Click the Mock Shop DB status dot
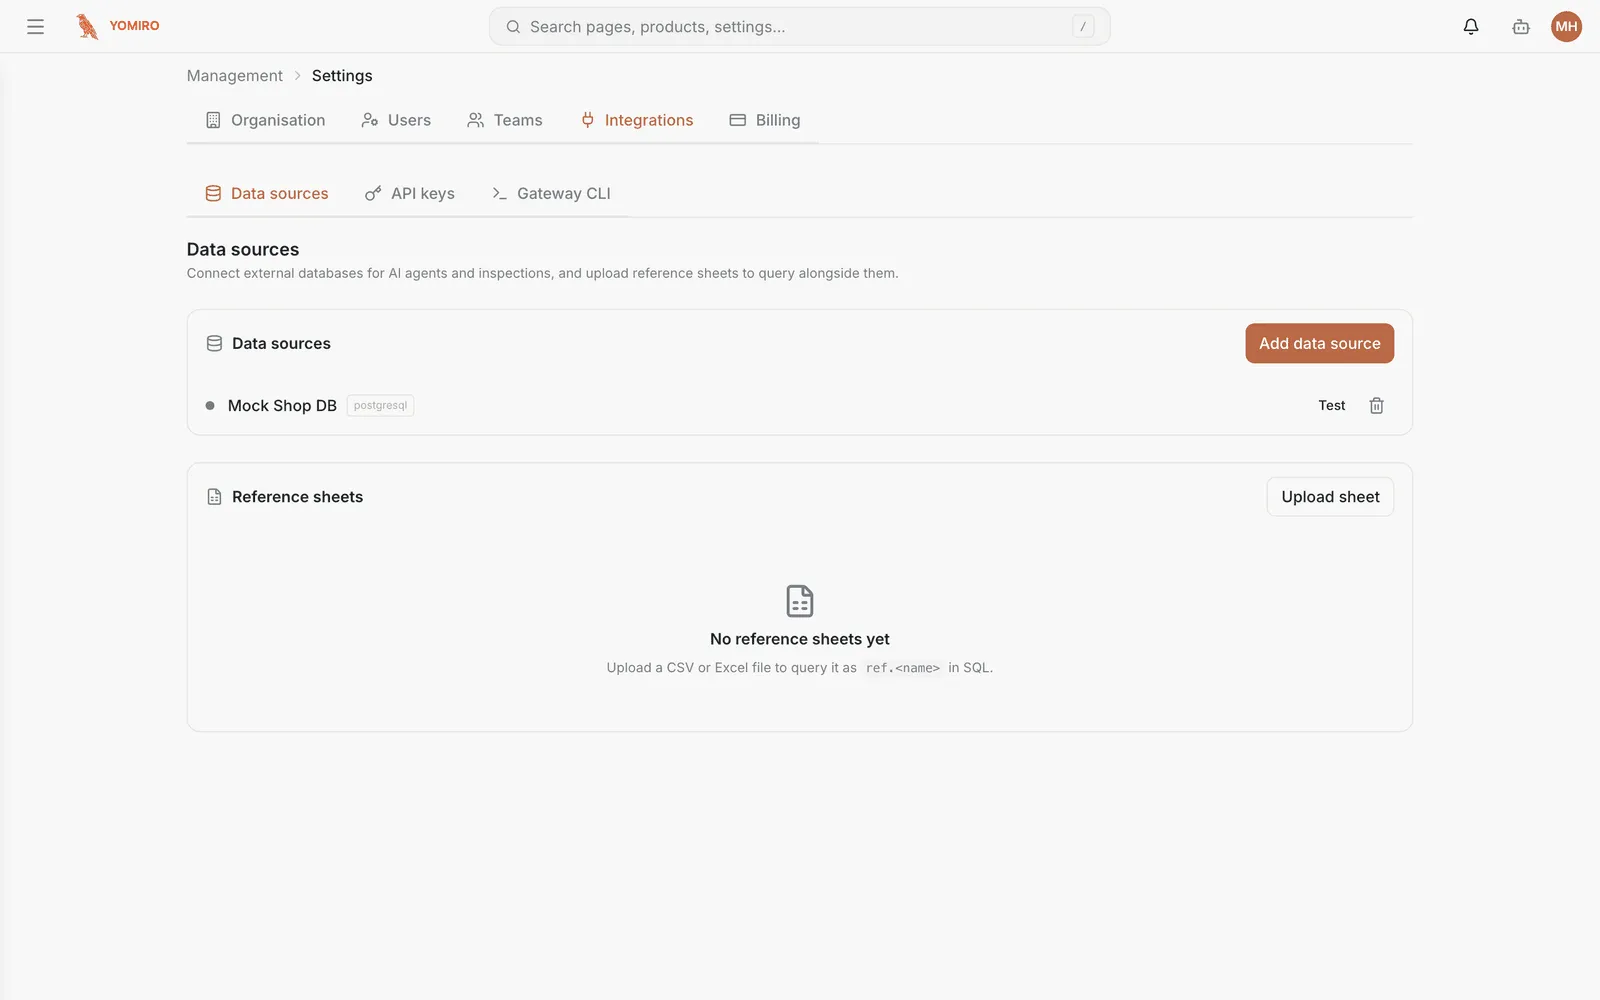 (x=210, y=406)
